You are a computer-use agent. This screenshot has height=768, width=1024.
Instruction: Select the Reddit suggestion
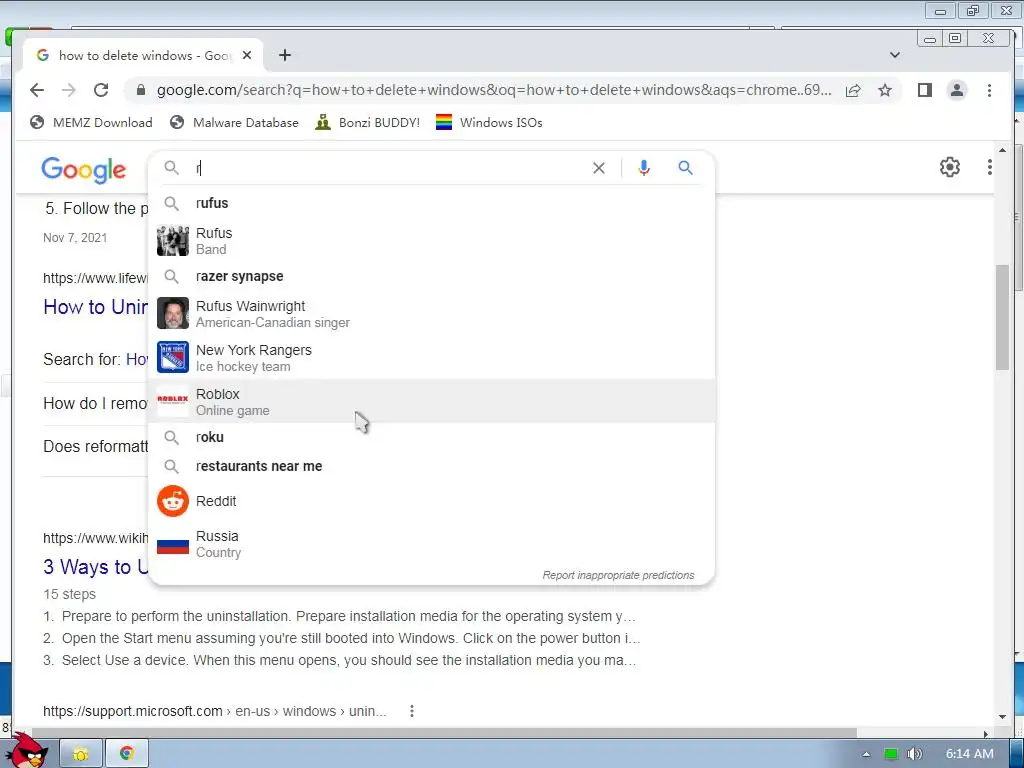[432, 501]
